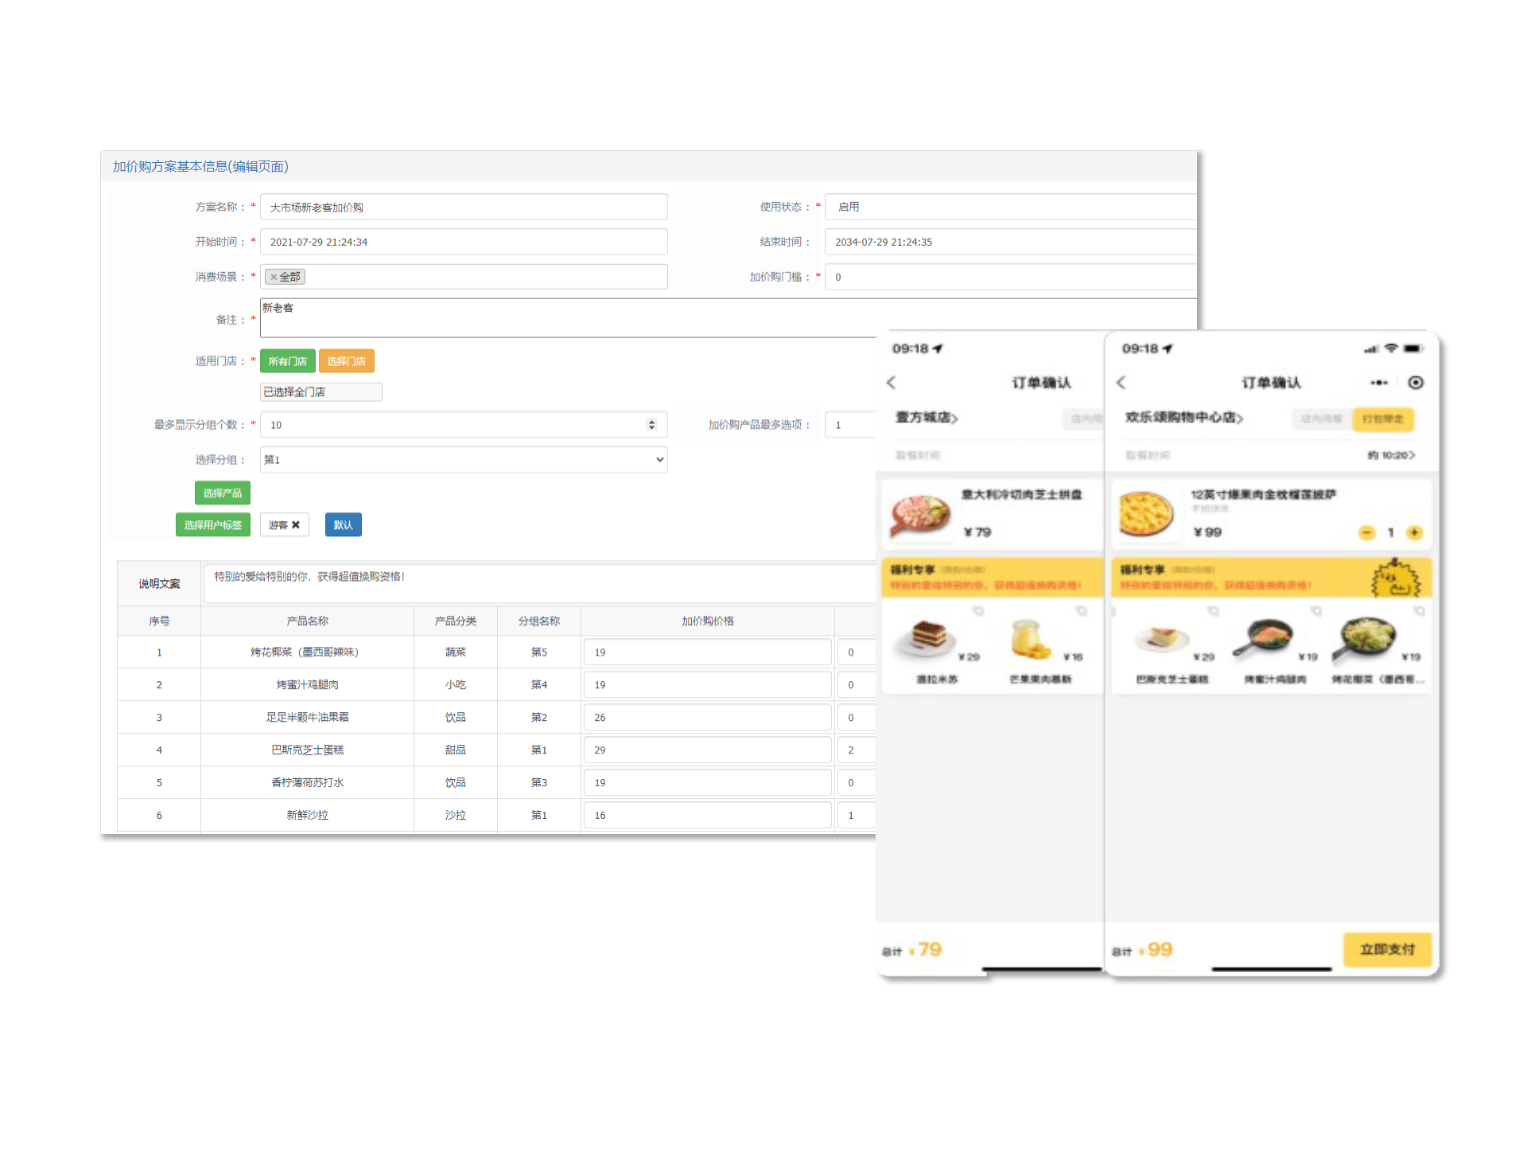Remove the 全部 tag from 消费场景
This screenshot has width=1532, height=1150.
point(274,277)
